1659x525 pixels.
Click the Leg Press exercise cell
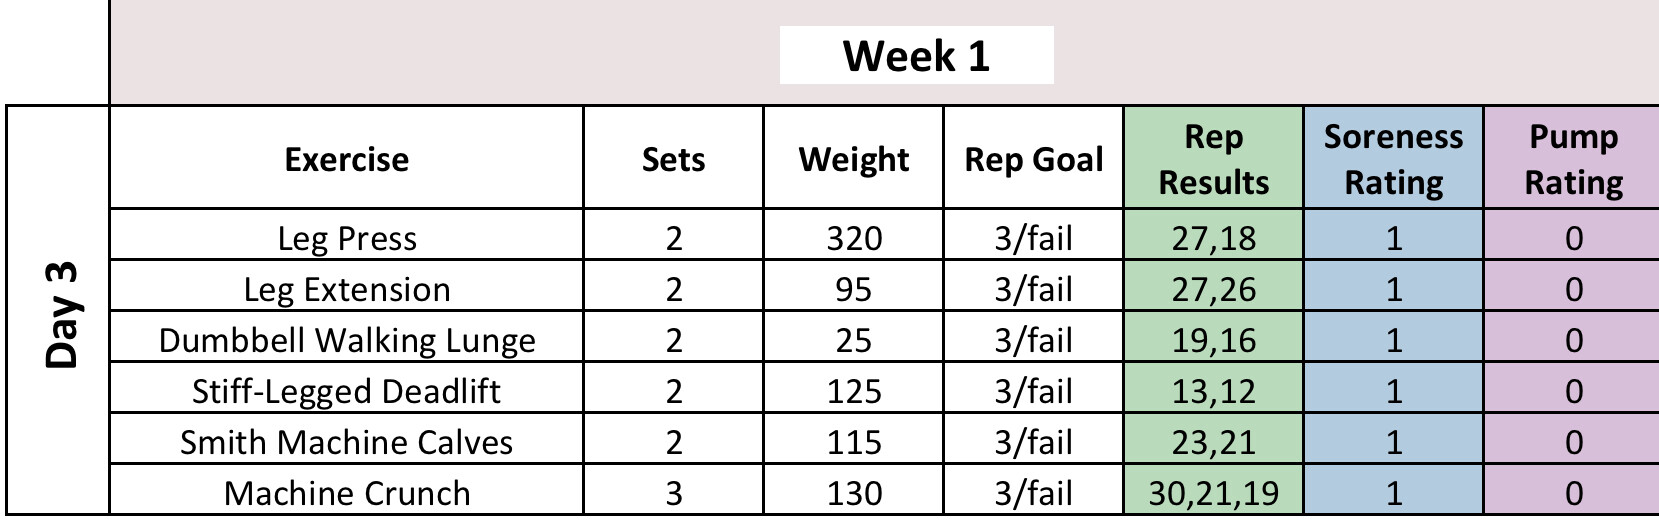tap(346, 238)
